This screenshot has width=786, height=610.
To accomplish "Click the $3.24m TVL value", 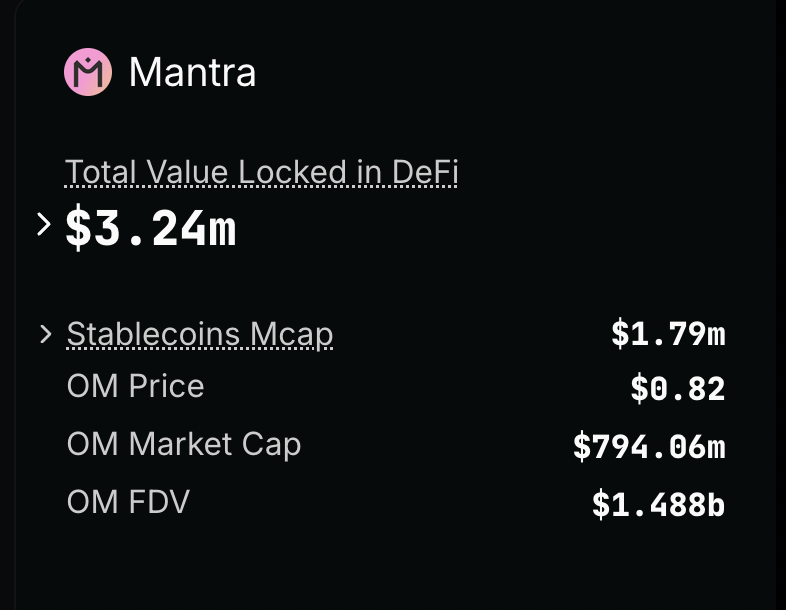I will [x=150, y=228].
